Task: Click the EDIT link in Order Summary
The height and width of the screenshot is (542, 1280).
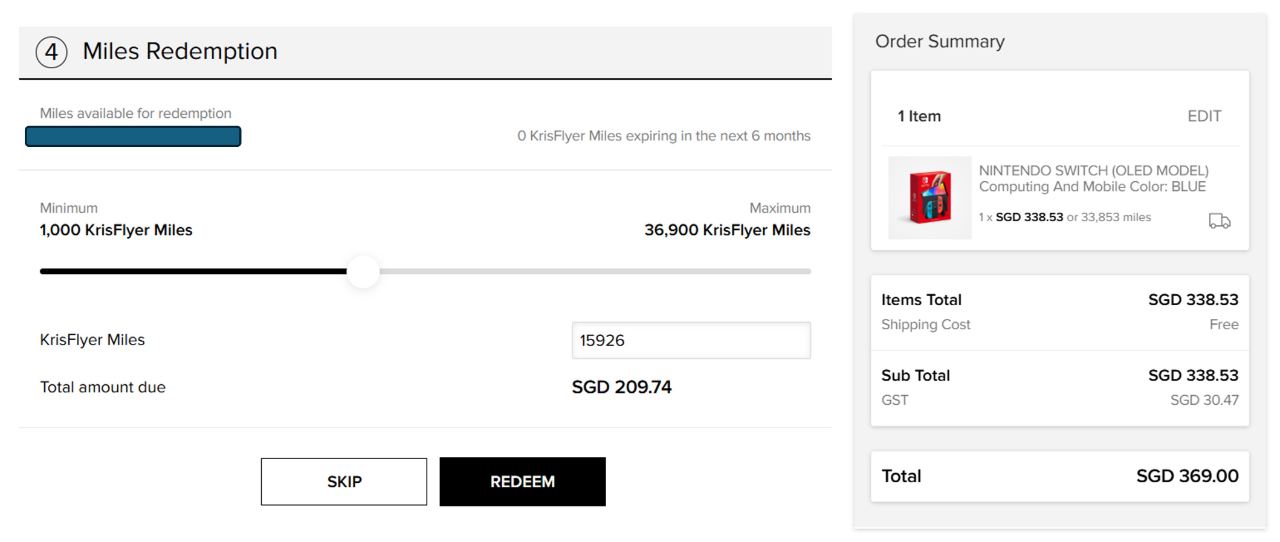Action: (x=1204, y=116)
